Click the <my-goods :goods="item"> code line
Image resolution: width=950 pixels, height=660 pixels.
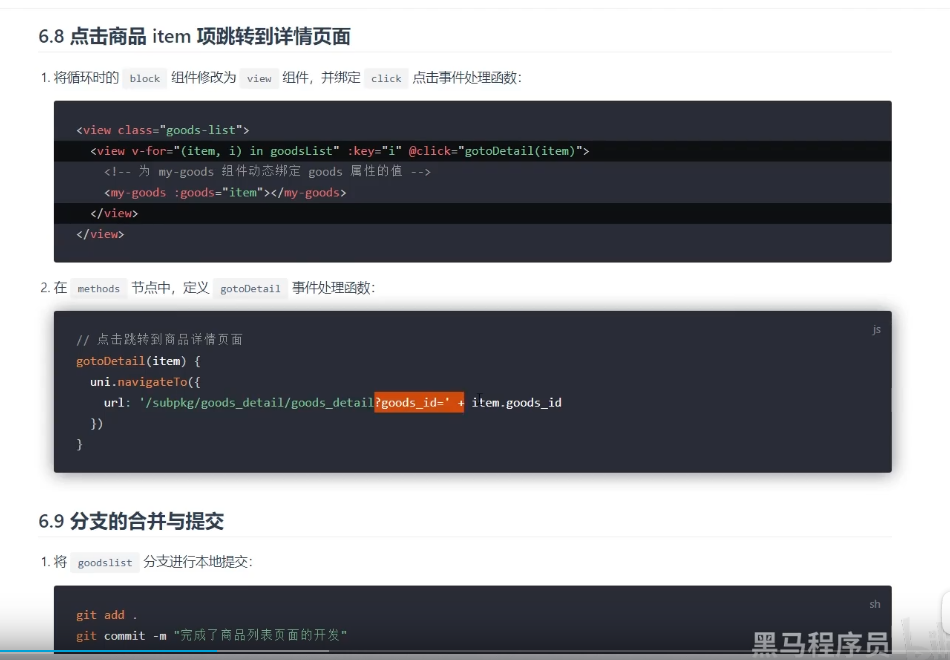(x=225, y=193)
